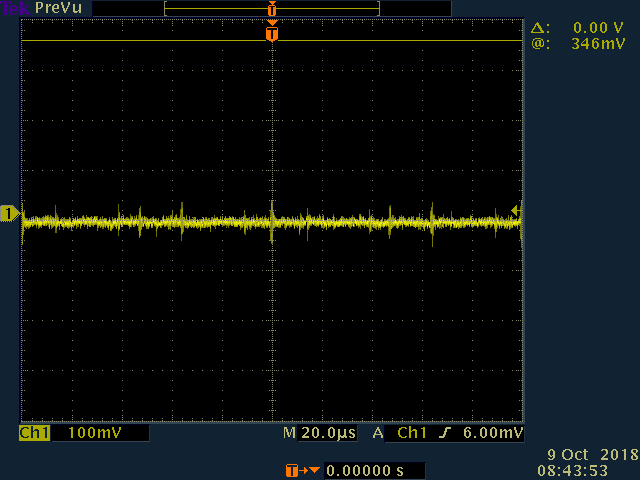Click the @ cursor position symbol
This screenshot has width=640, height=480.
click(539, 44)
